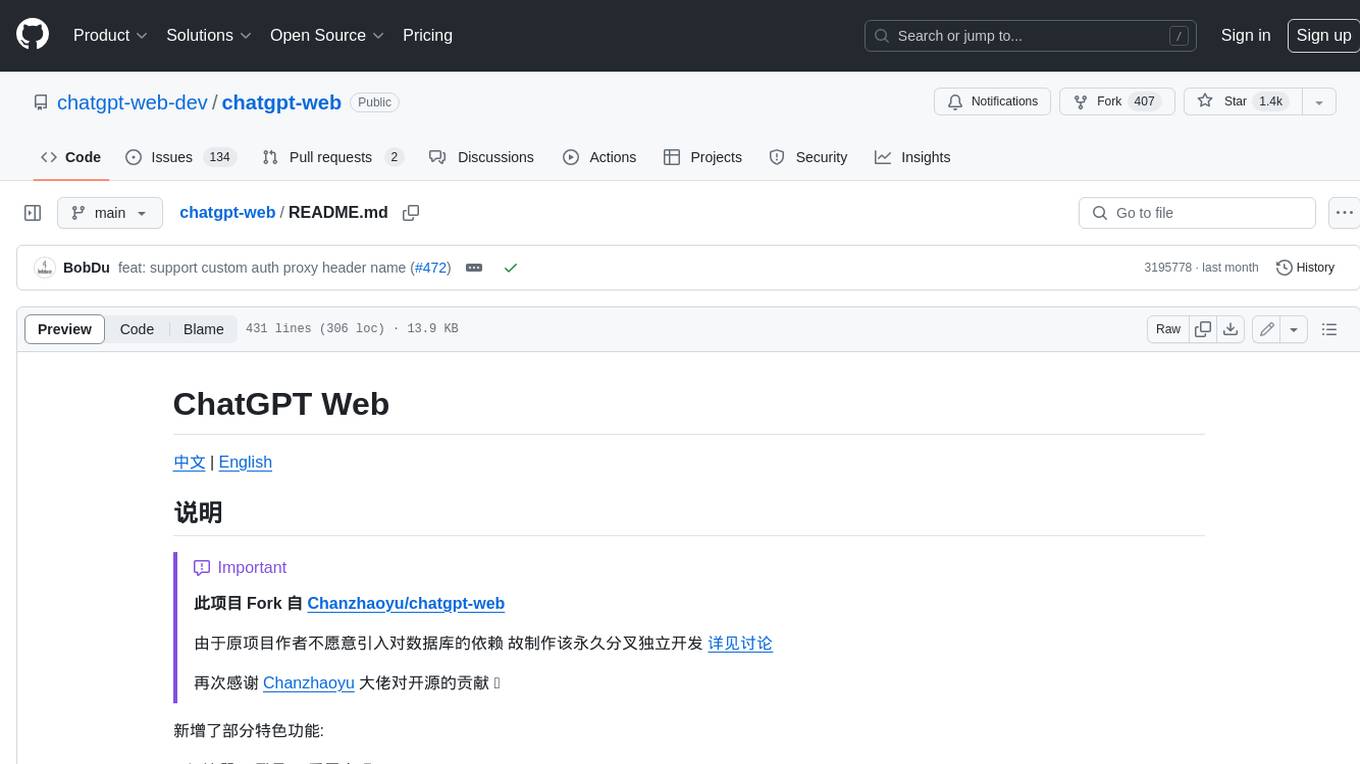View the file History
The height and width of the screenshot is (764, 1360).
click(1306, 268)
